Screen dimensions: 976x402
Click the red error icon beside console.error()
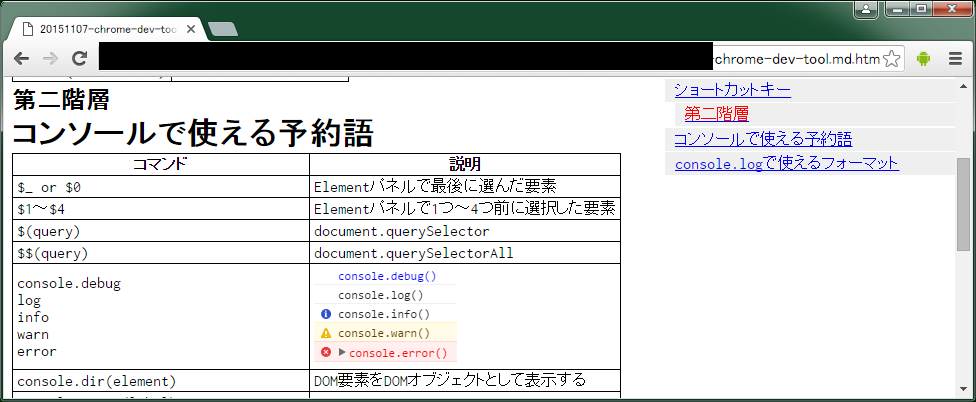[x=326, y=352]
